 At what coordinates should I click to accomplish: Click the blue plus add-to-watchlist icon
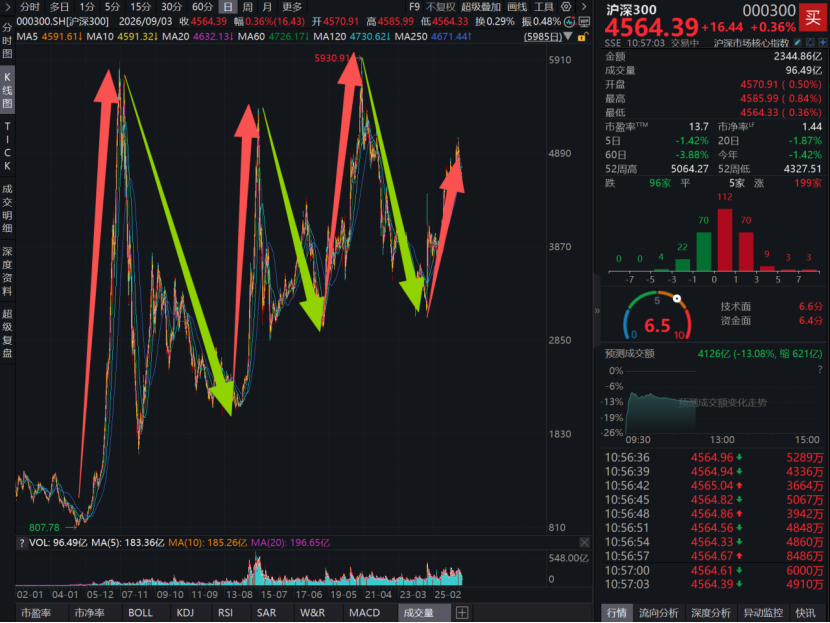pyautogui.click(x=823, y=43)
